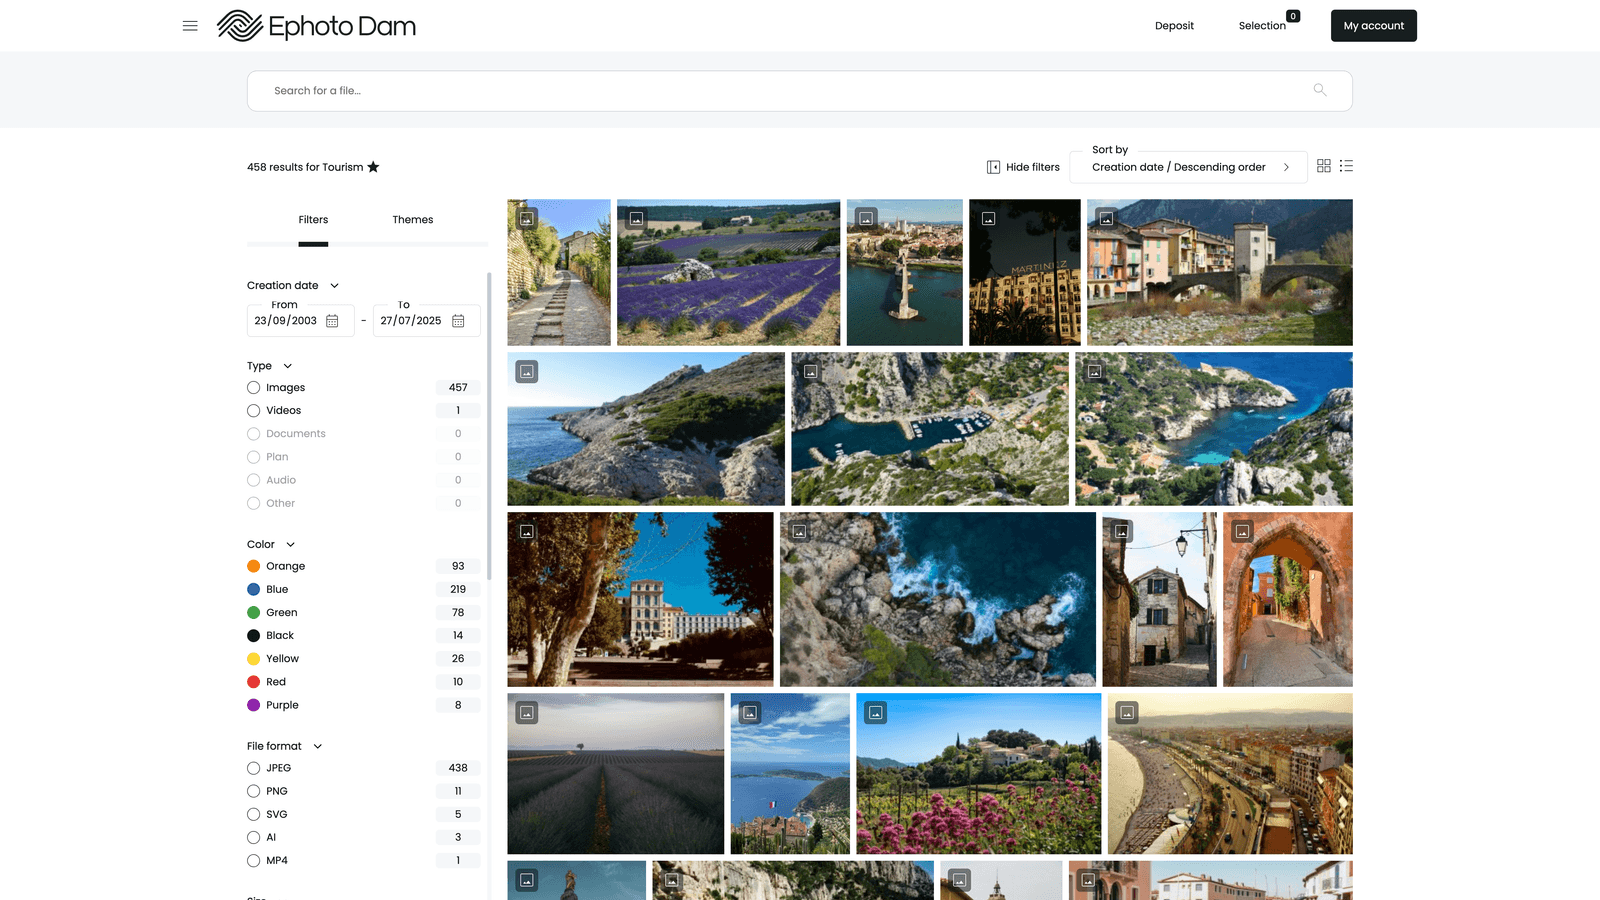The image size is (1600, 900).
Task: Select the ochre archway street photo icon
Action: (1242, 531)
